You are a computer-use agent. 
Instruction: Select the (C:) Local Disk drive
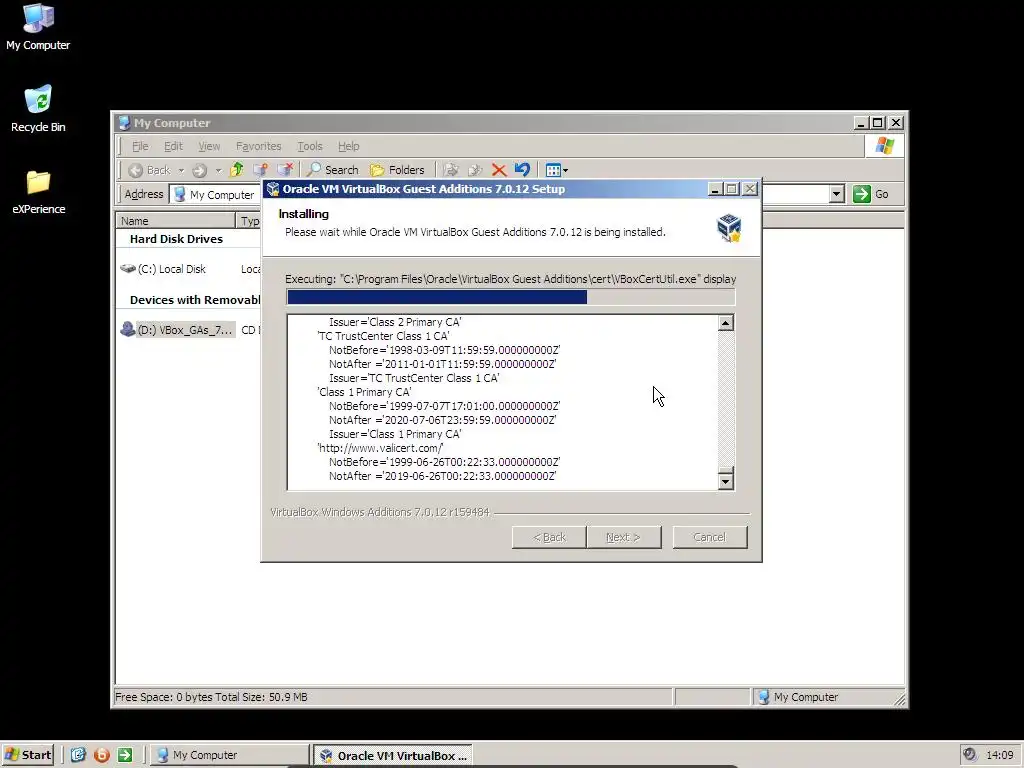click(163, 269)
